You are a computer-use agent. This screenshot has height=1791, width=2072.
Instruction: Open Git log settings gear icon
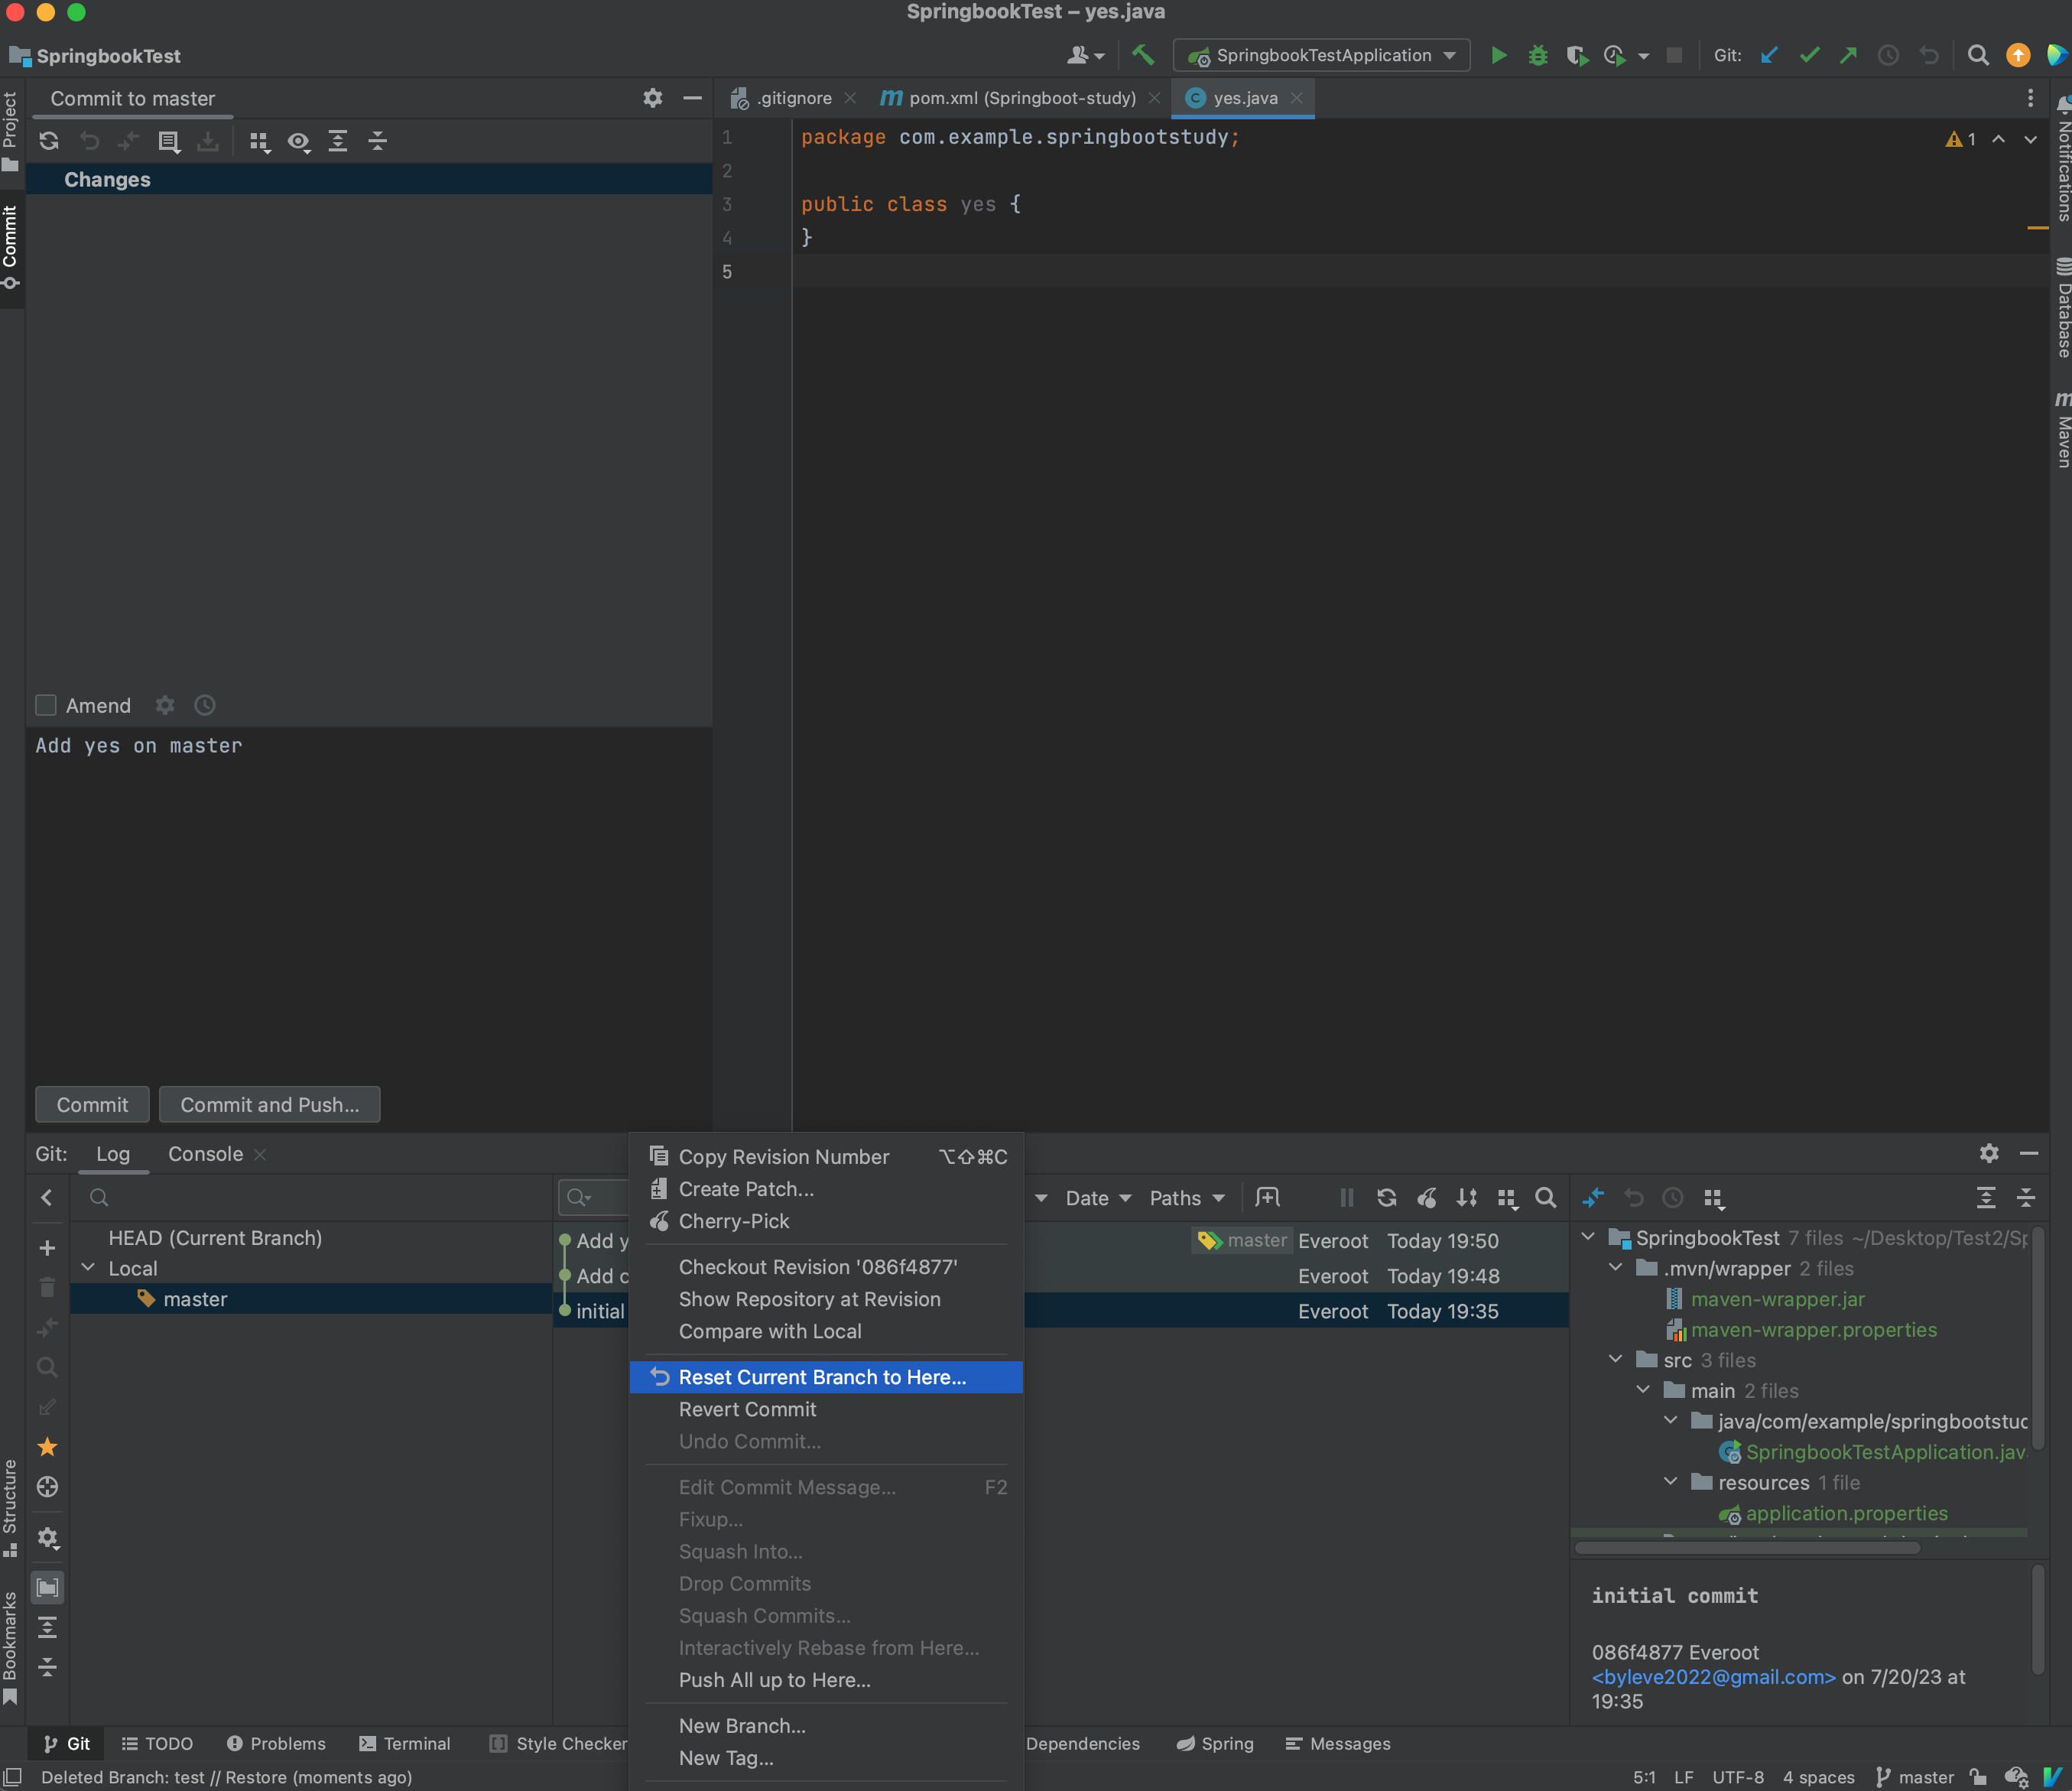pos(1989,1153)
